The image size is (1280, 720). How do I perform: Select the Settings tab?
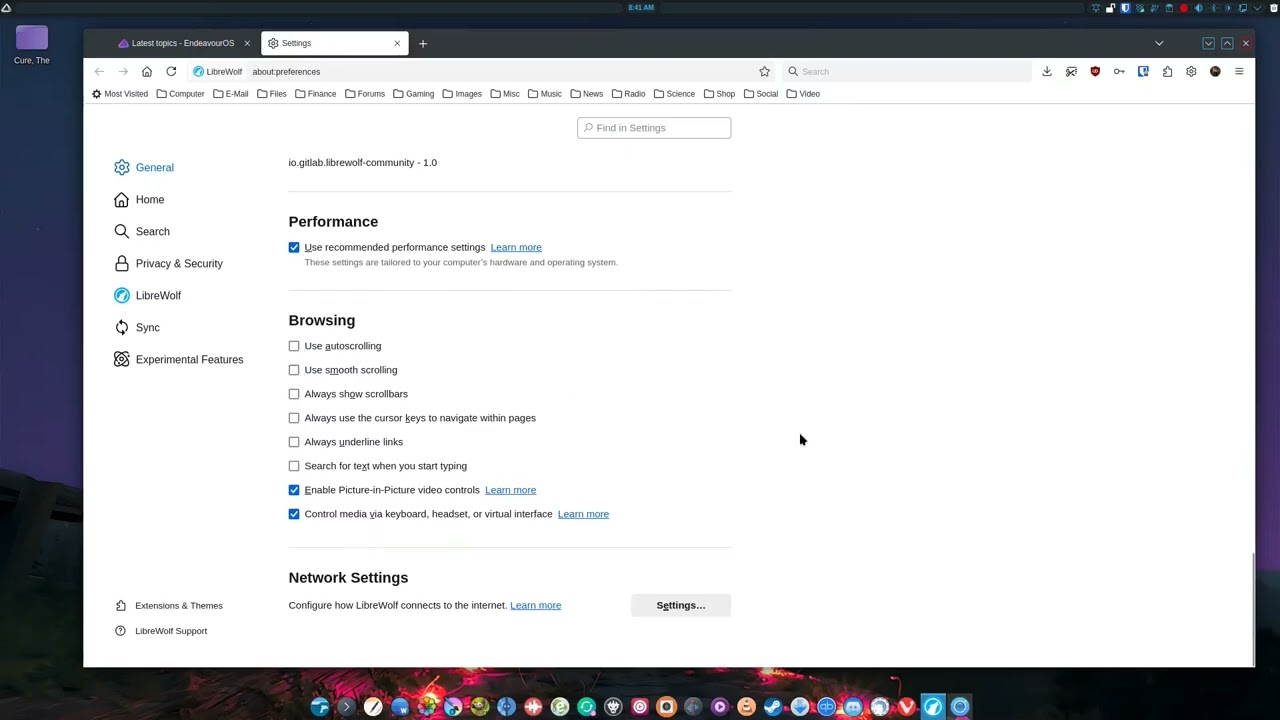(333, 43)
